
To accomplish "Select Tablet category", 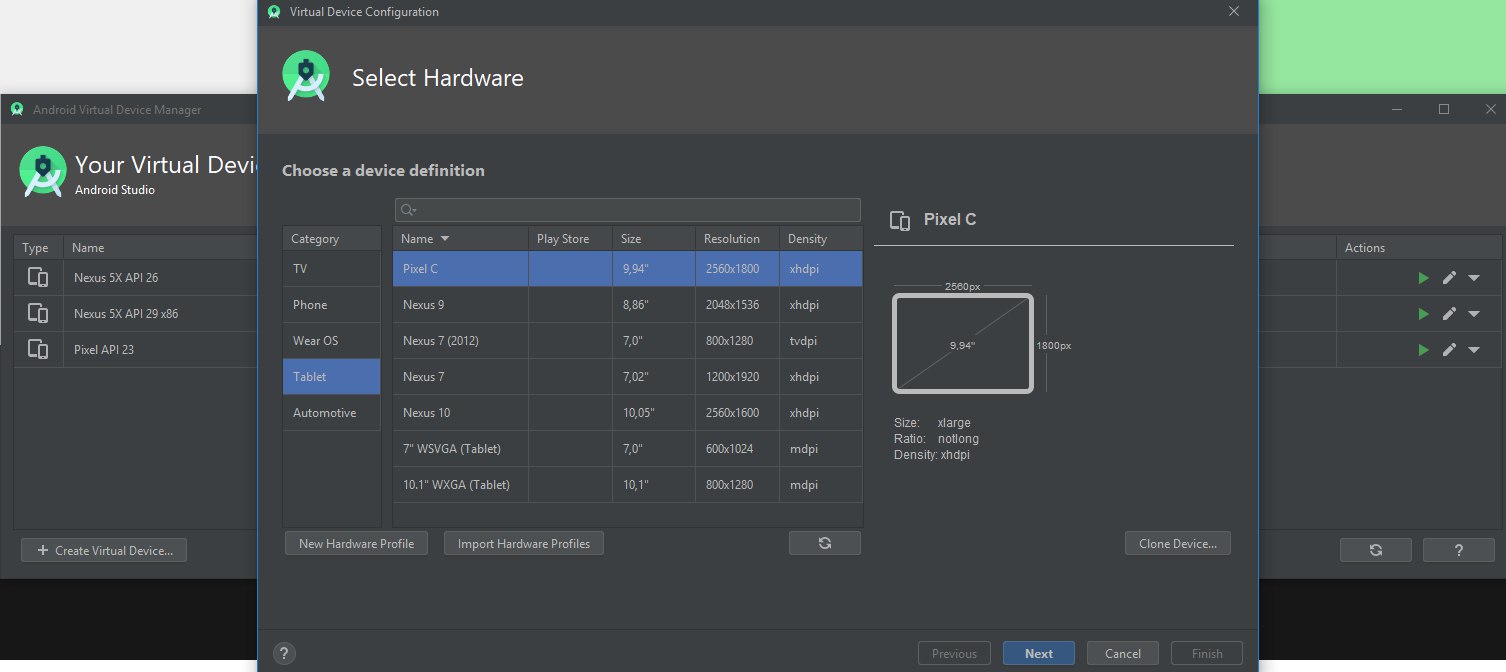I will coord(332,377).
